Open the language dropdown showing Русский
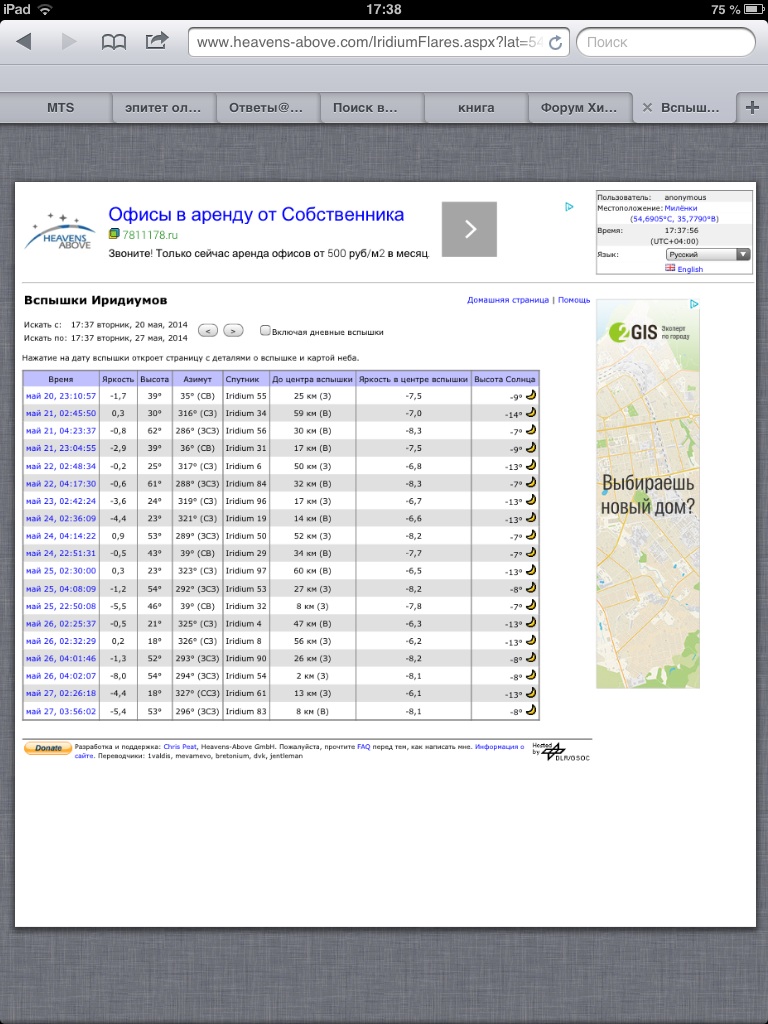The height and width of the screenshot is (1024, 768). 708,255
